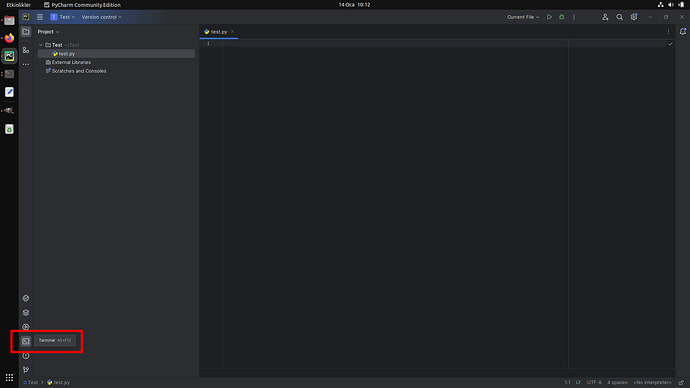The image size is (690, 388).
Task: Open IDE settings gear icon
Action: 634,17
